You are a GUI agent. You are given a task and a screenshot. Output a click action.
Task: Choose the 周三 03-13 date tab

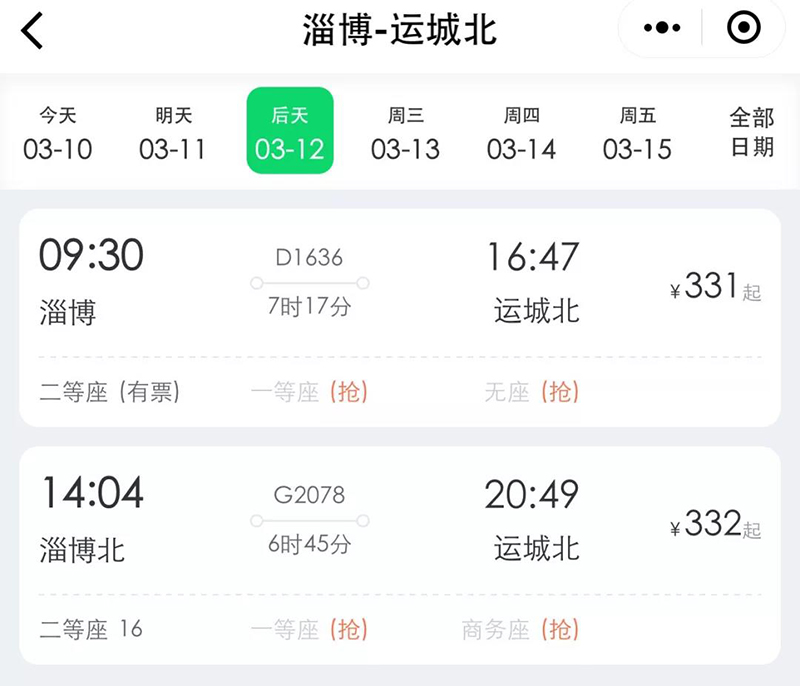pos(405,134)
